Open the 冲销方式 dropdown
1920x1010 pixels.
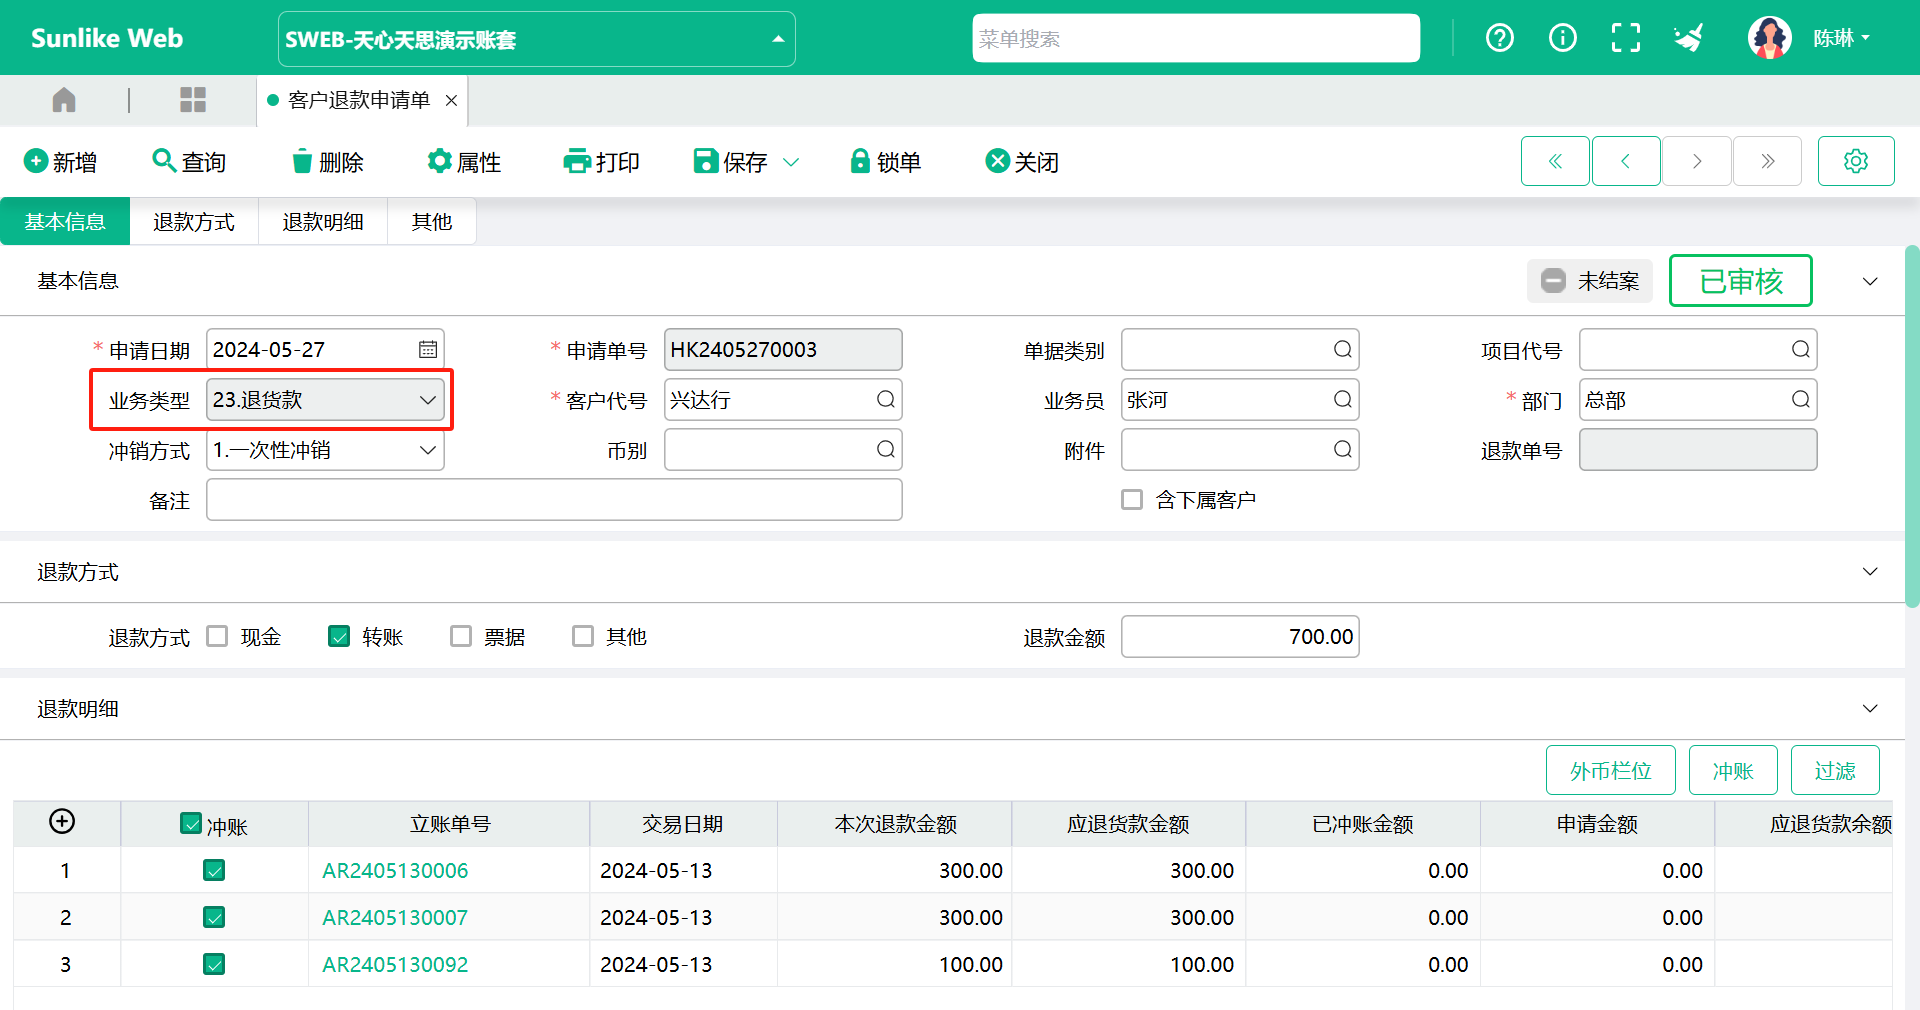pos(325,449)
